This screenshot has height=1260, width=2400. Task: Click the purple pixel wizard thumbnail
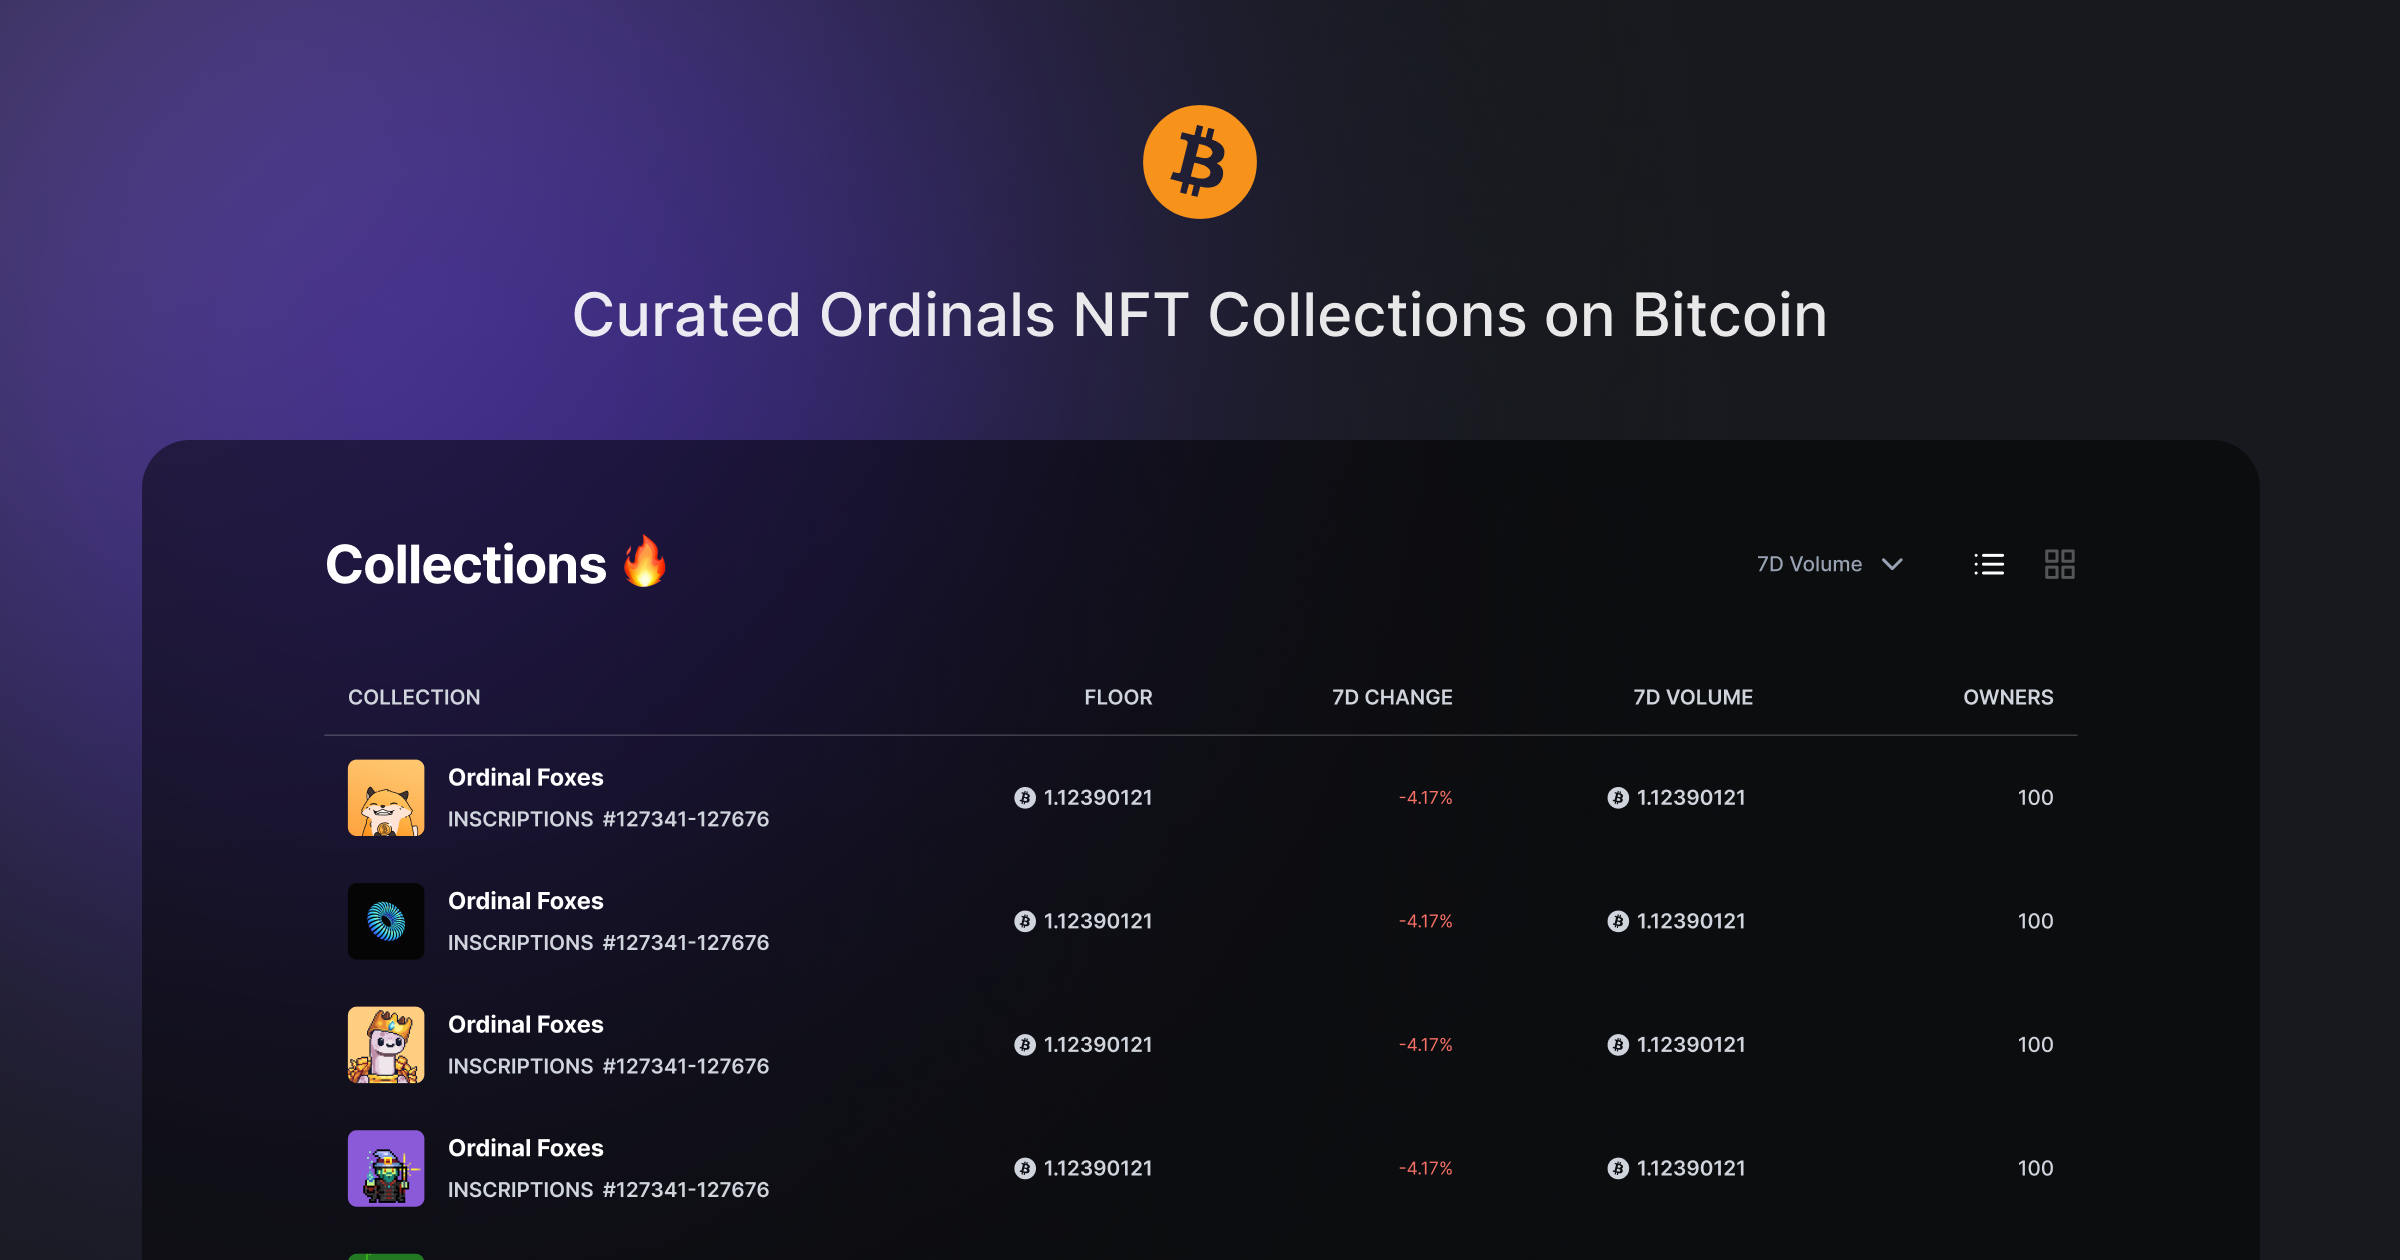click(x=386, y=1168)
